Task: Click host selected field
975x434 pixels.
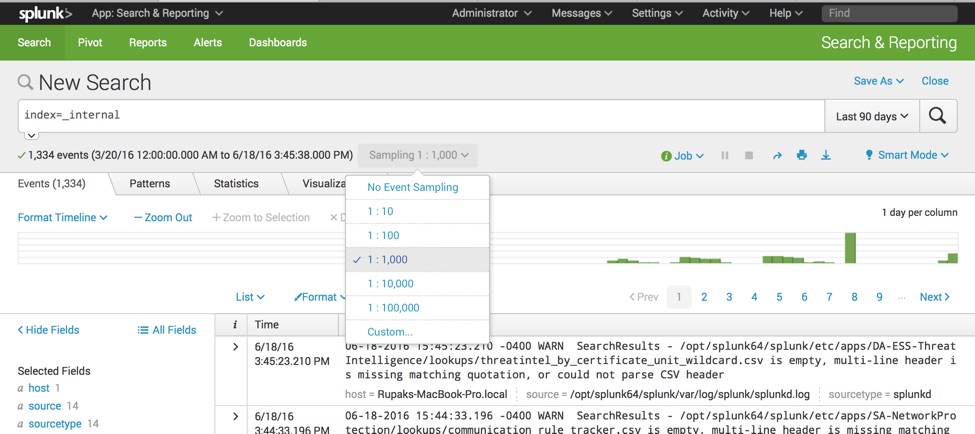Action: [39, 388]
